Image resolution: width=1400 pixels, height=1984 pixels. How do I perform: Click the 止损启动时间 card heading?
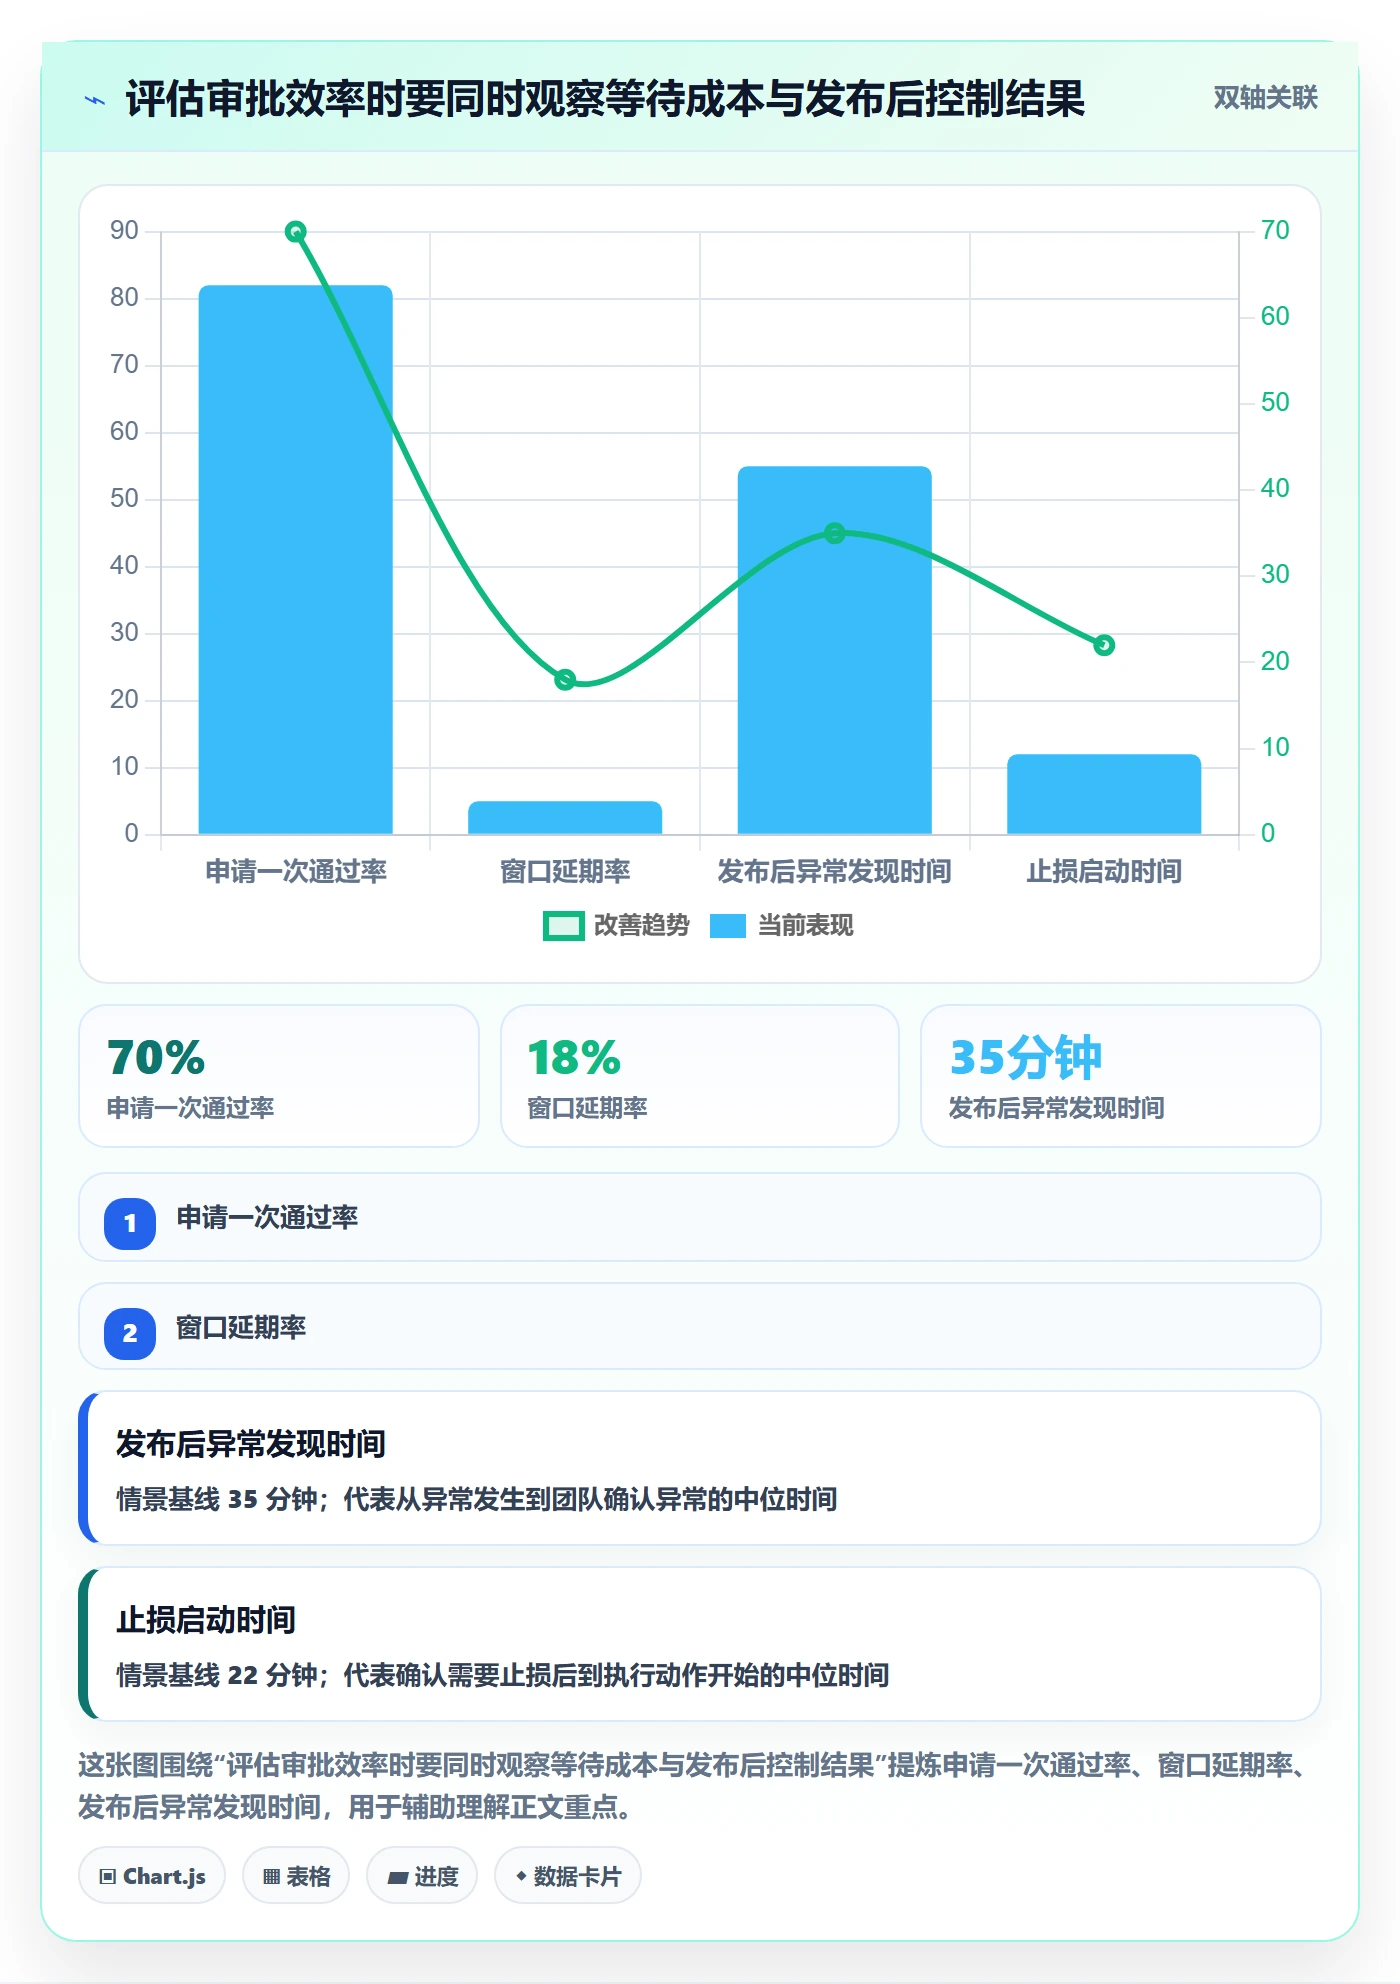point(206,1620)
